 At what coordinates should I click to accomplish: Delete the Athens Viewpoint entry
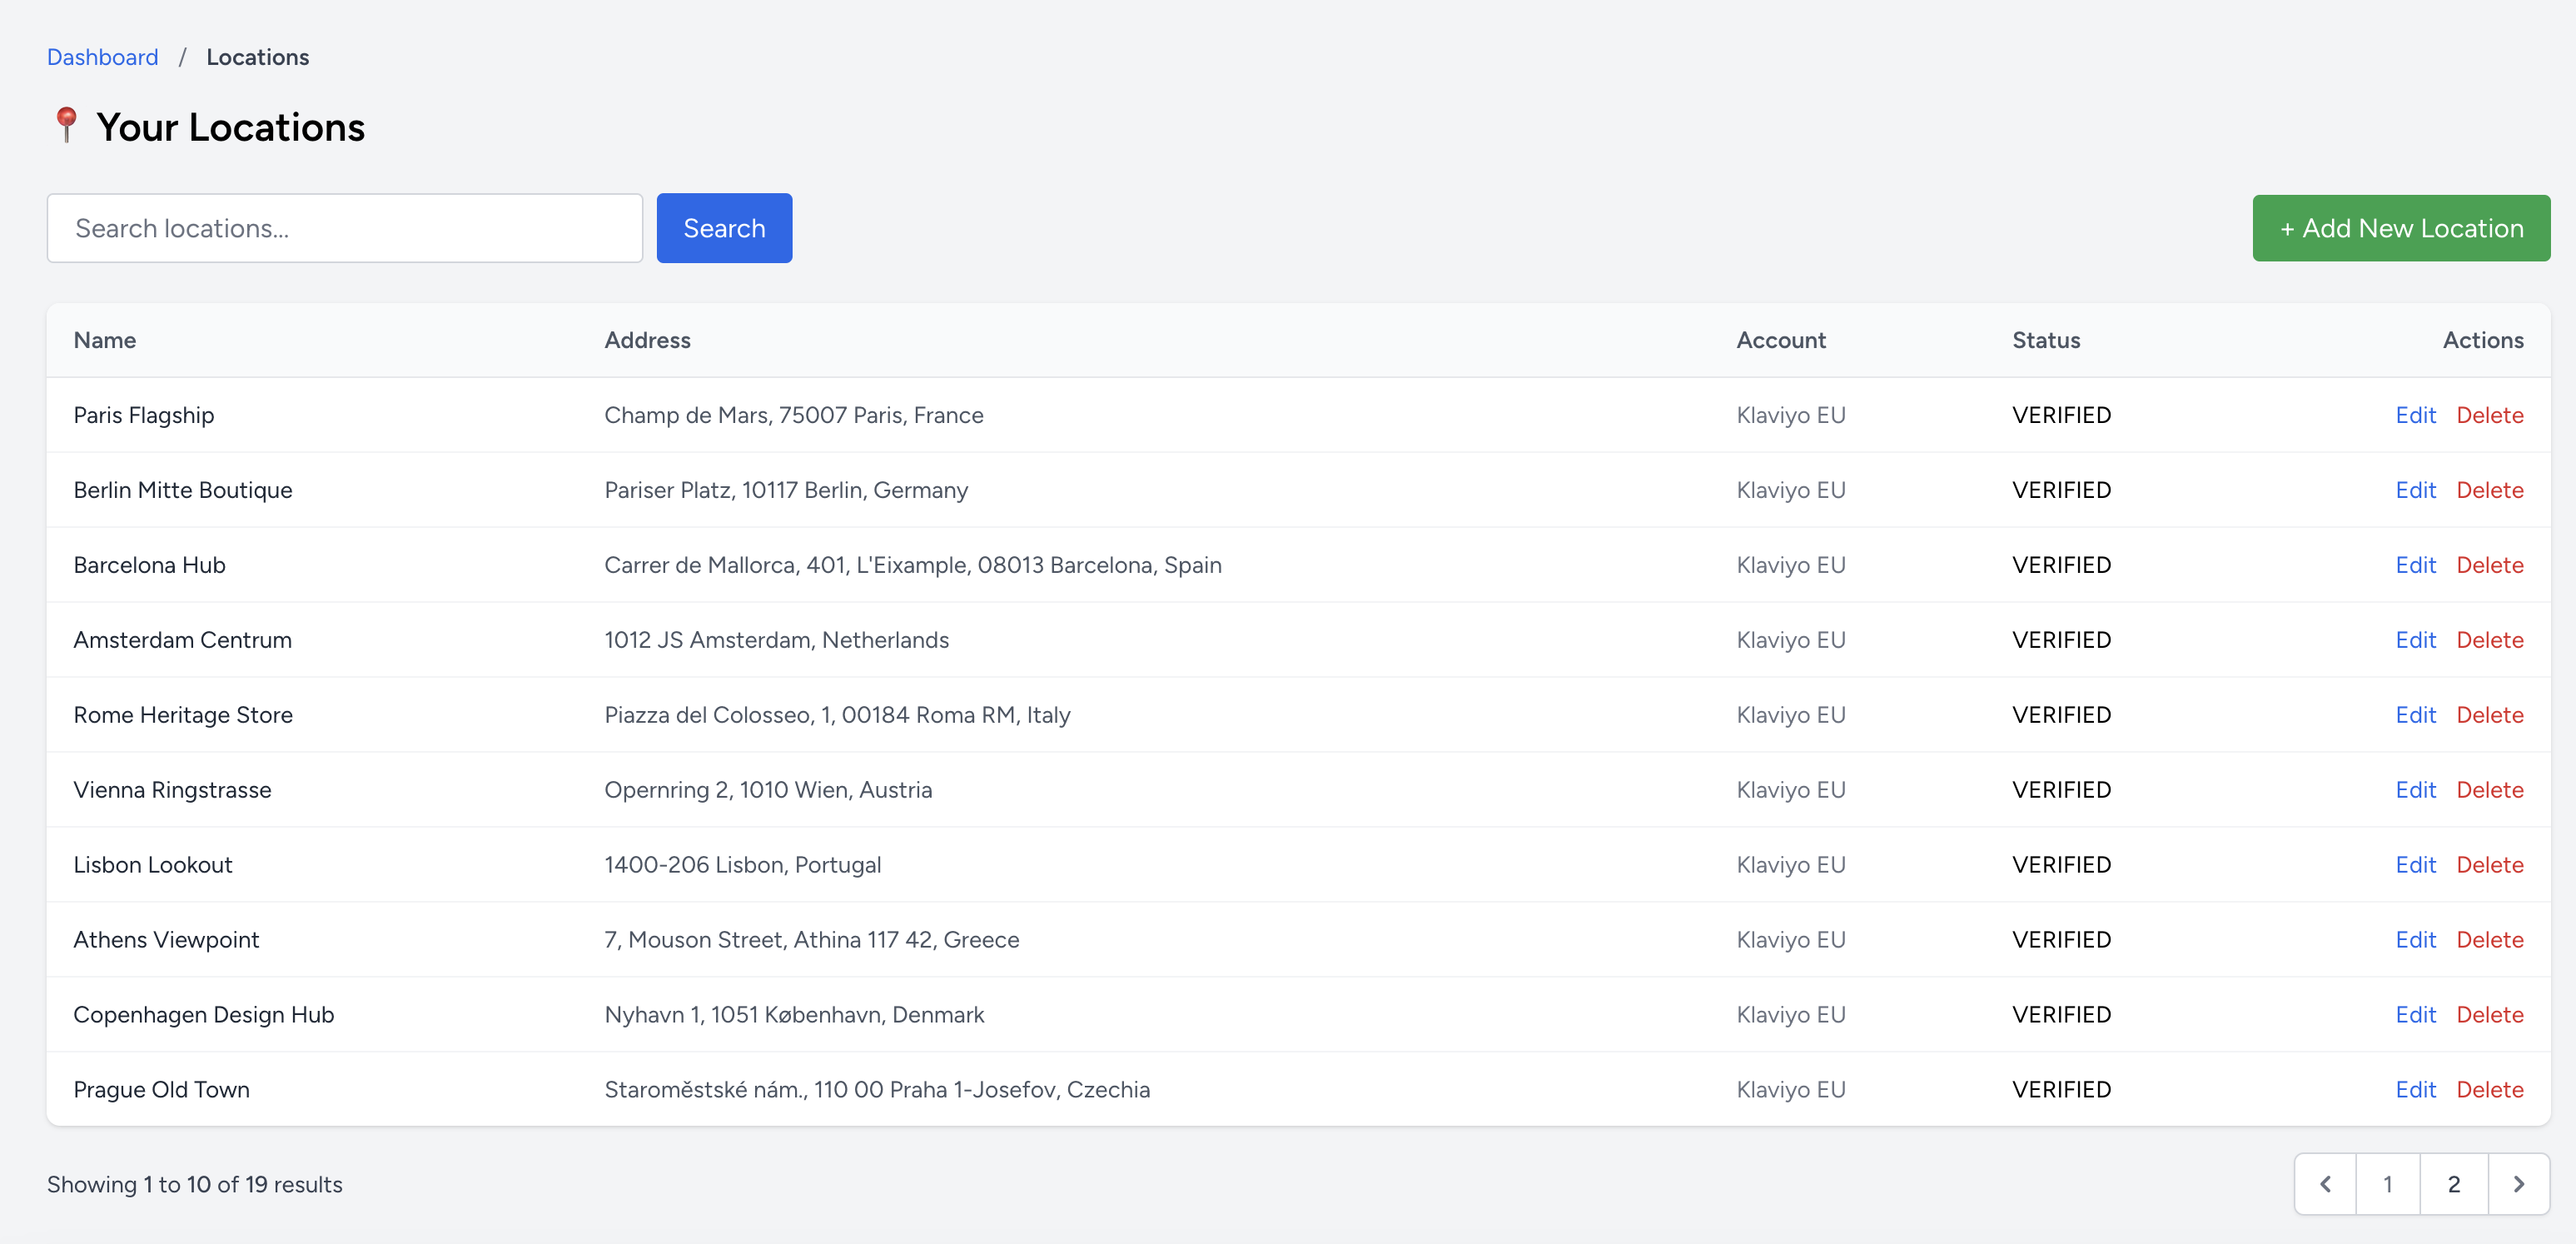[x=2489, y=940]
